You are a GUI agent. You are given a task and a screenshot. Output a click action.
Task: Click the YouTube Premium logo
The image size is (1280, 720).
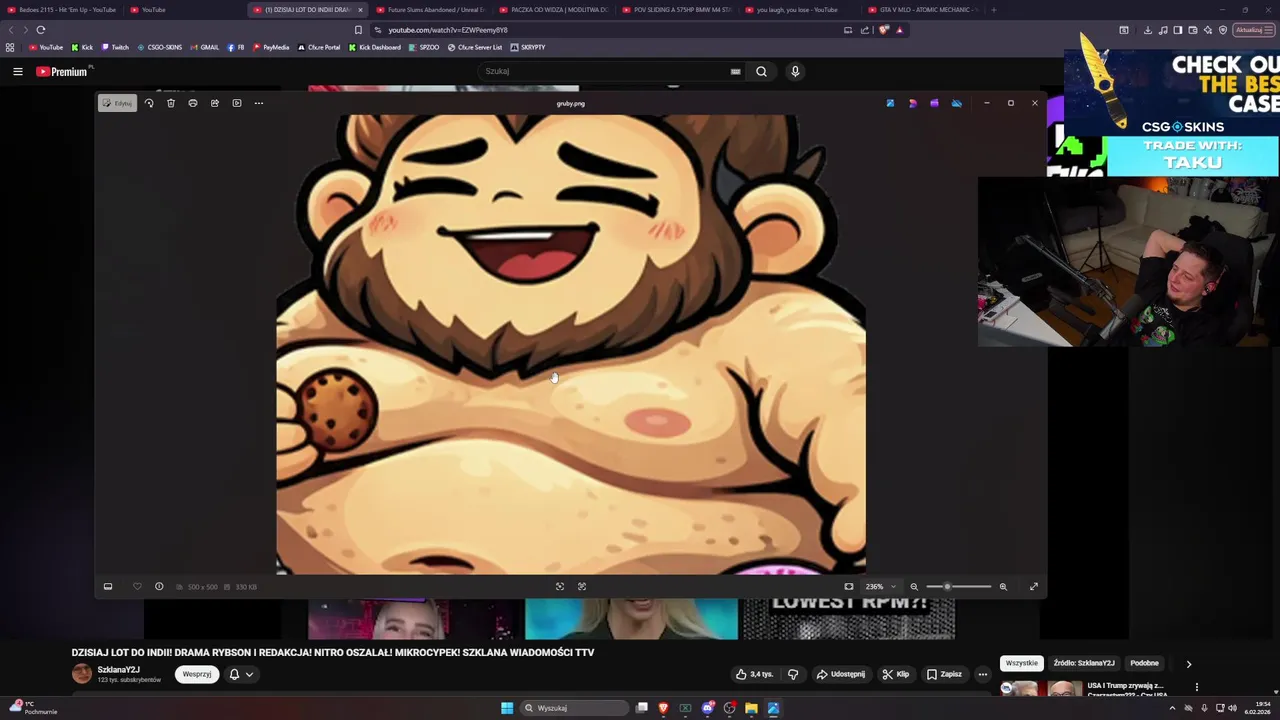click(62, 71)
